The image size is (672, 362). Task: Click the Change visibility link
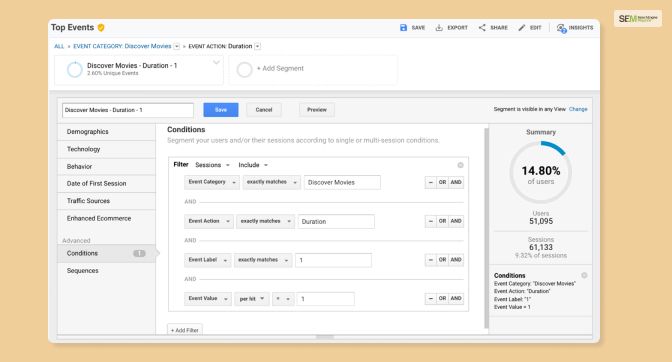click(578, 109)
